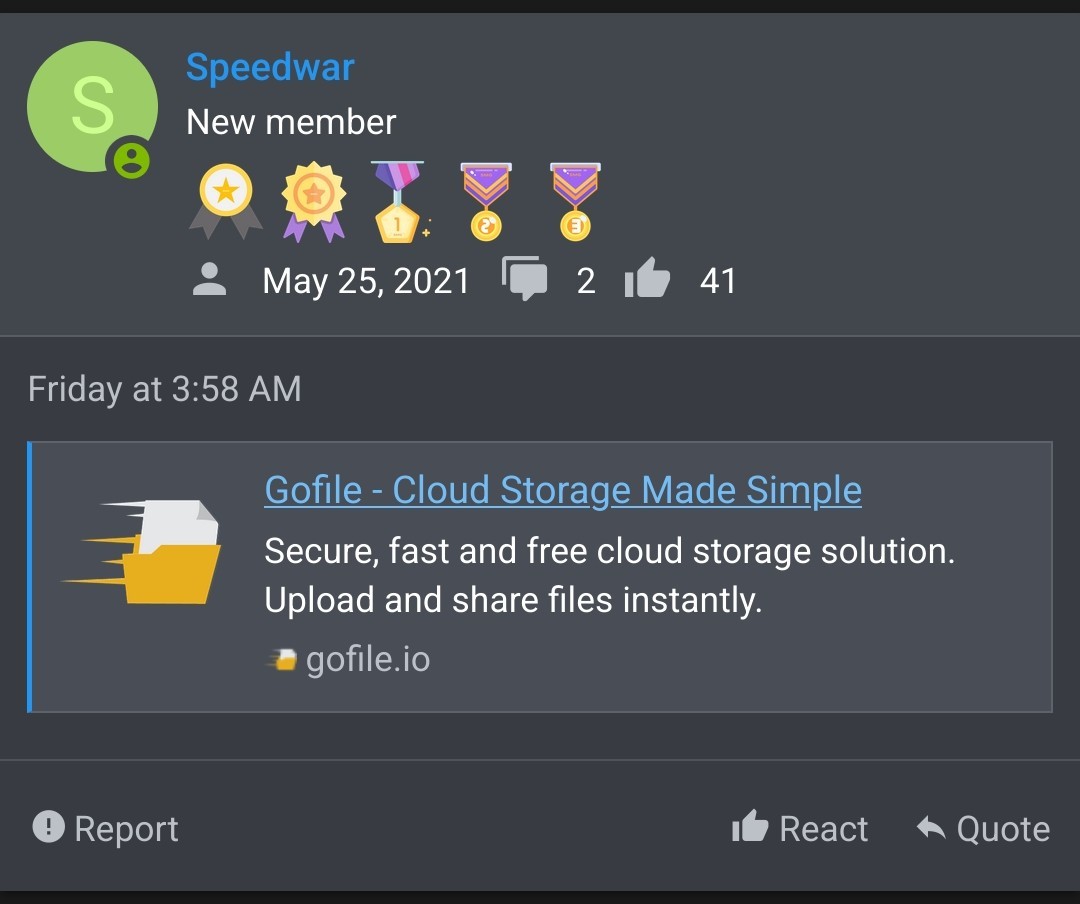1080x904 pixels.
Task: Open the Friday at 3:58 AM timestamp
Action: click(x=165, y=389)
